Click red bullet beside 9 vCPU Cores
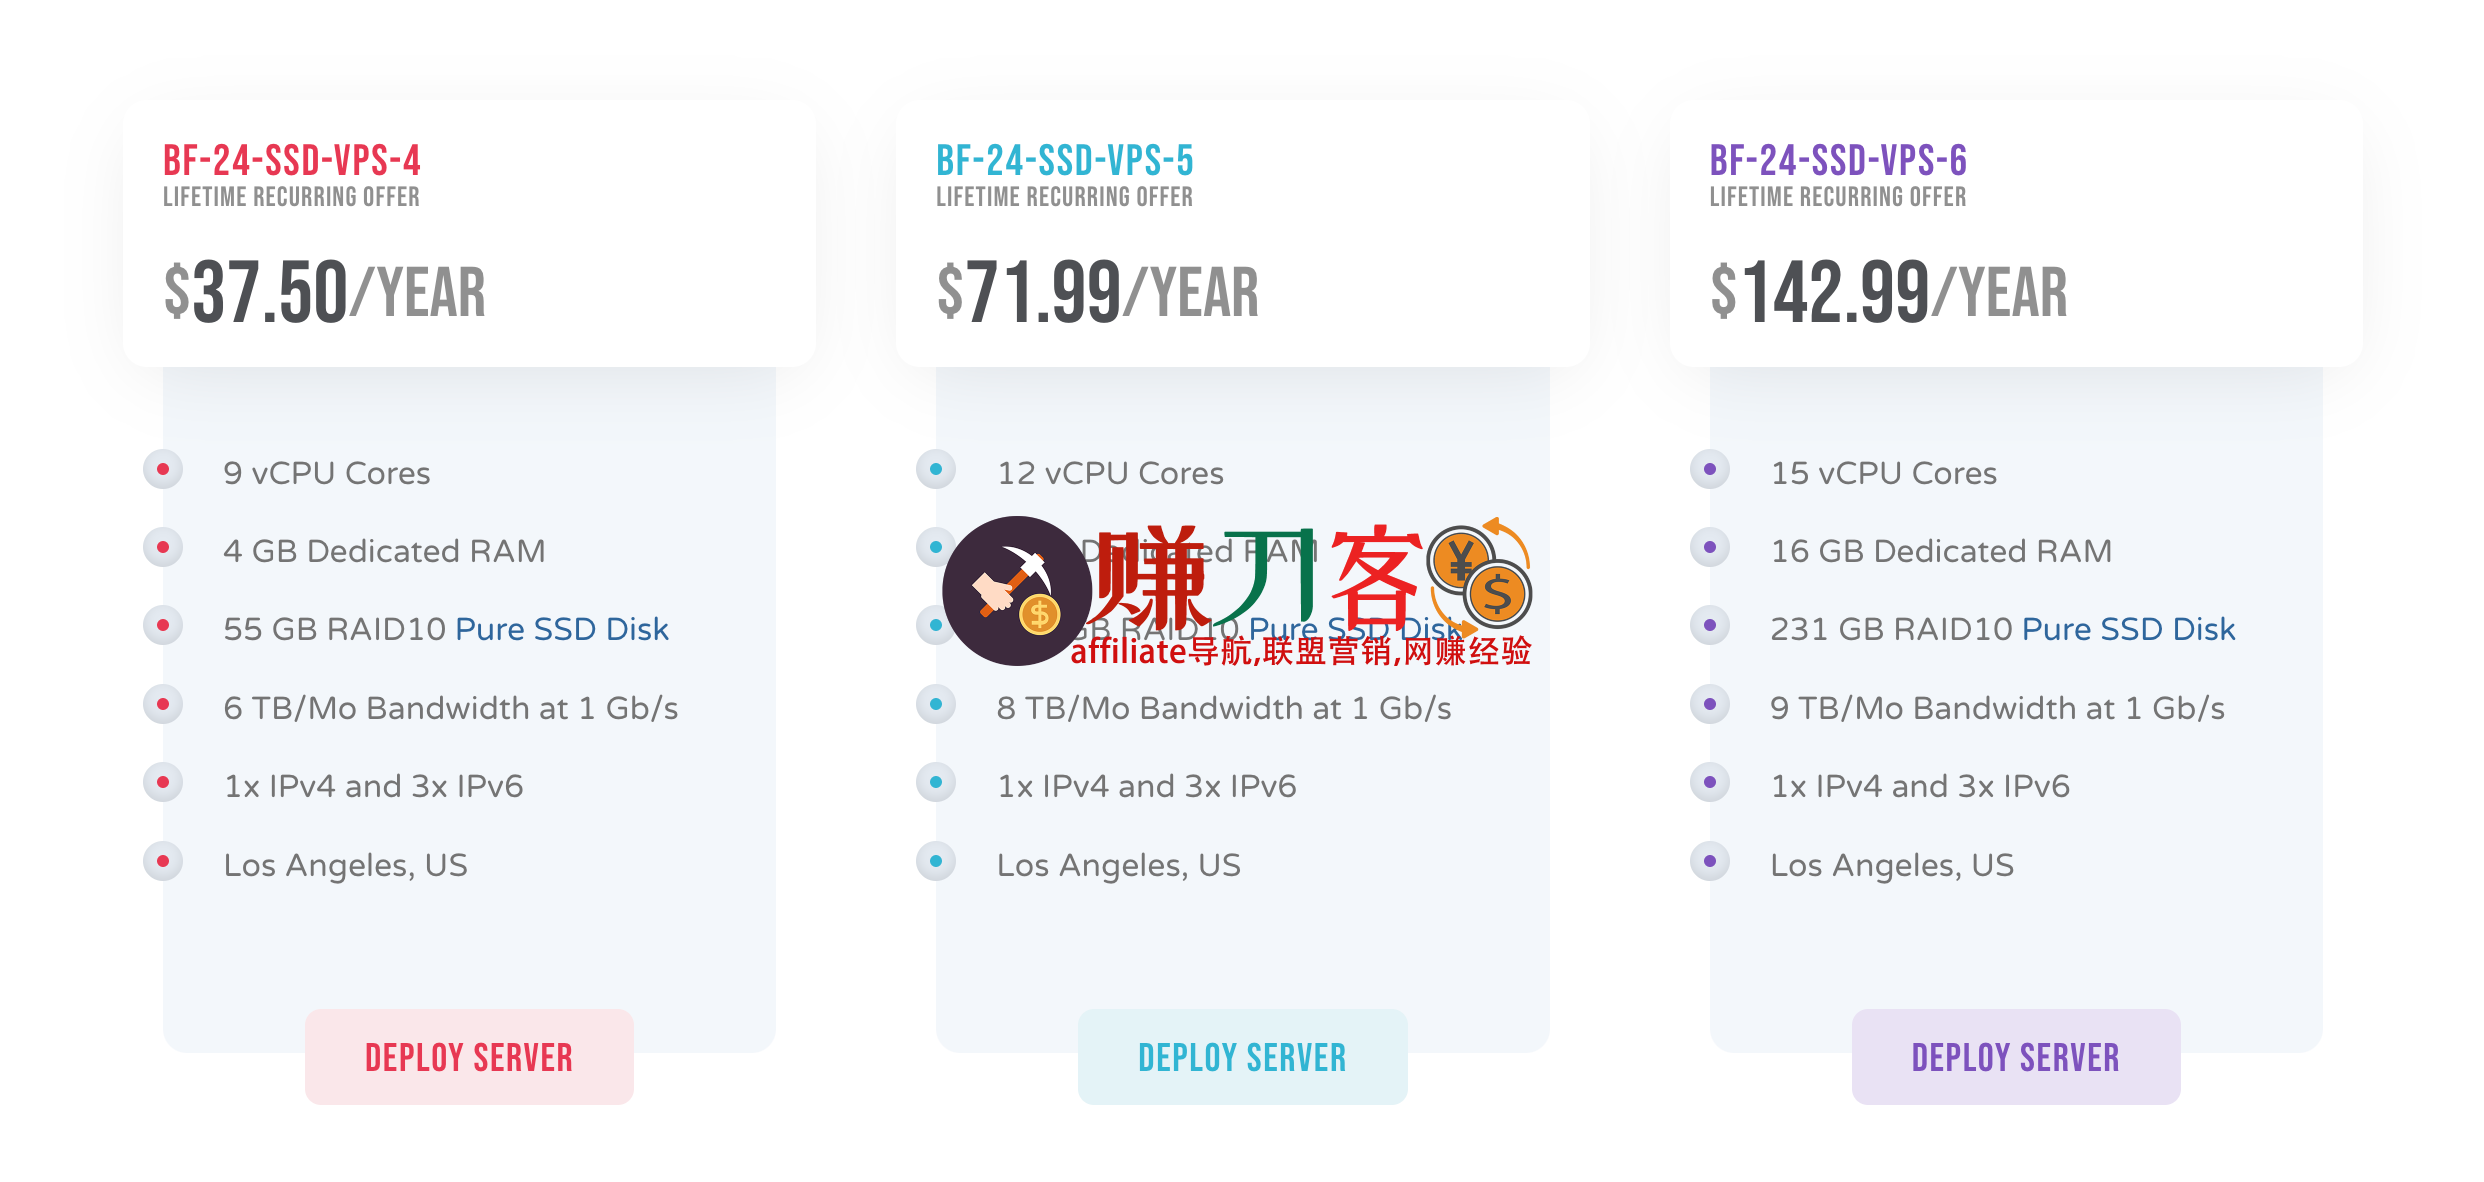The width and height of the screenshot is (2484, 1182). coord(163,469)
